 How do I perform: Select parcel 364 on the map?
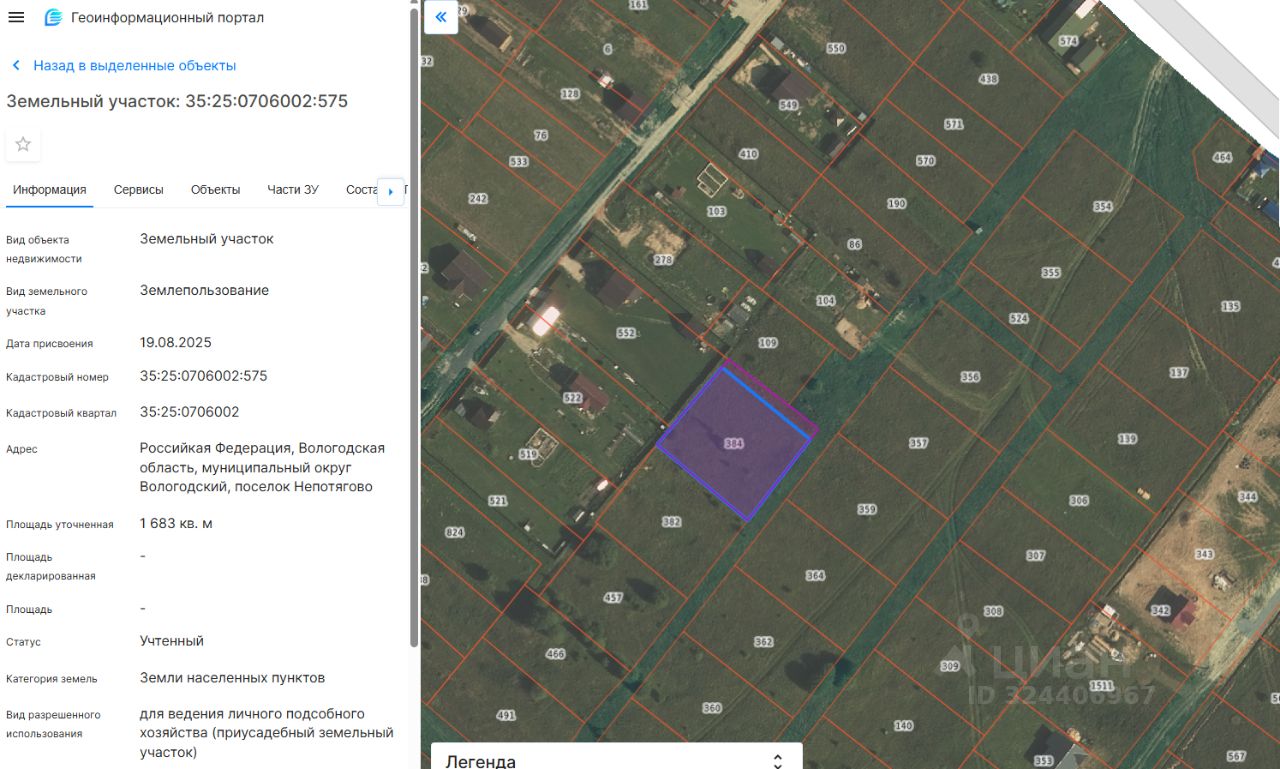[x=815, y=575]
